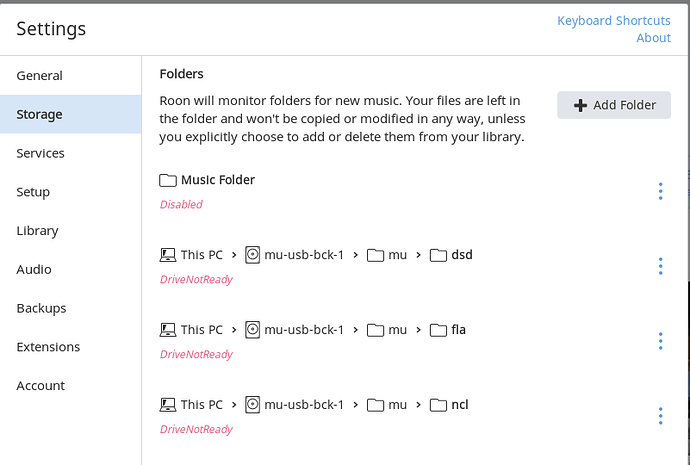Switch to the Backups tab
This screenshot has width=690, height=465.
click(70, 308)
